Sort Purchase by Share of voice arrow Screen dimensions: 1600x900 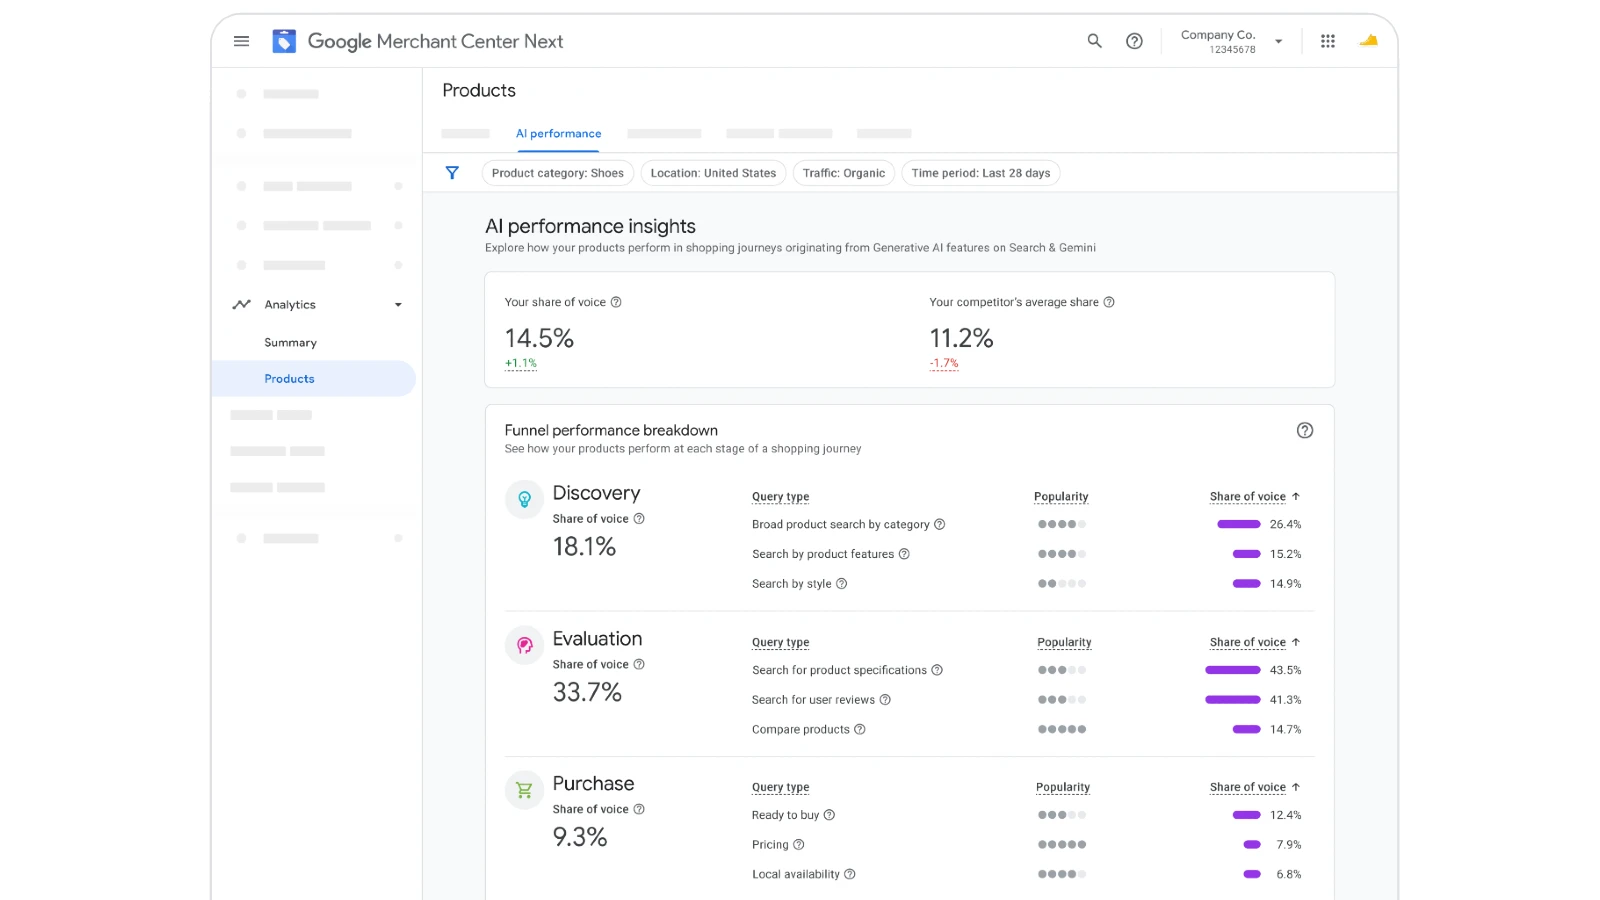(1296, 787)
